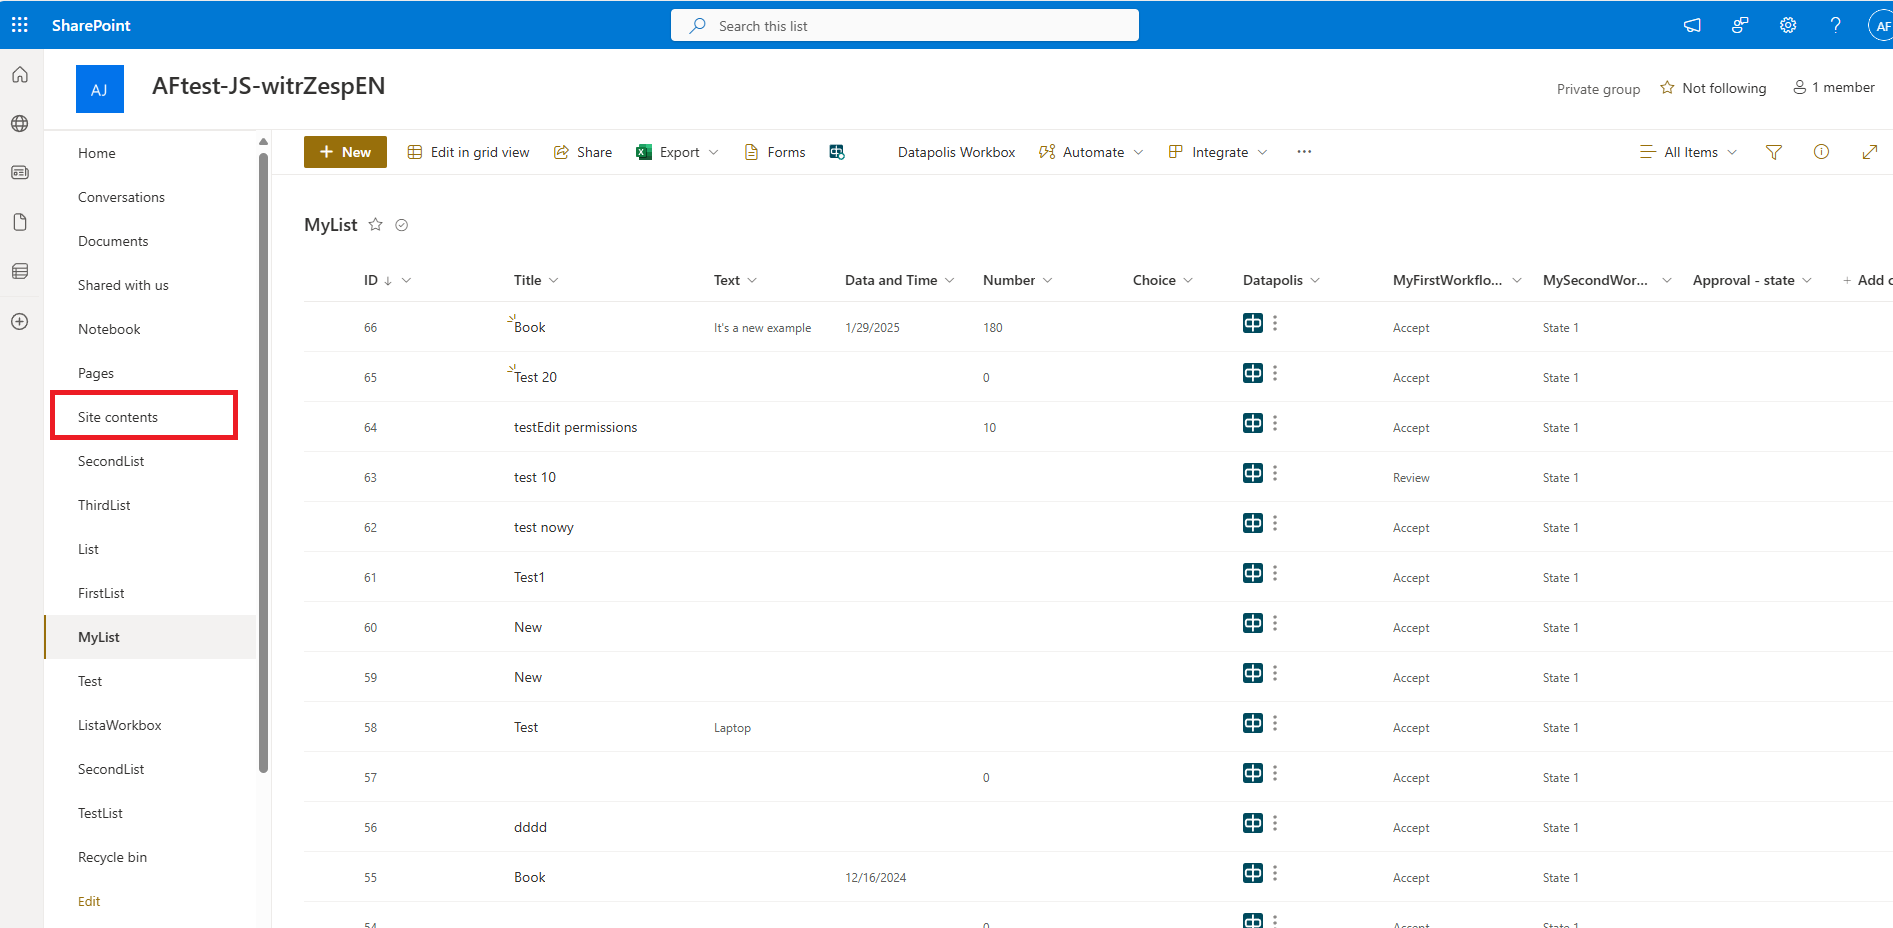Click the Datapolis icon in Book row 66

pyautogui.click(x=1252, y=323)
